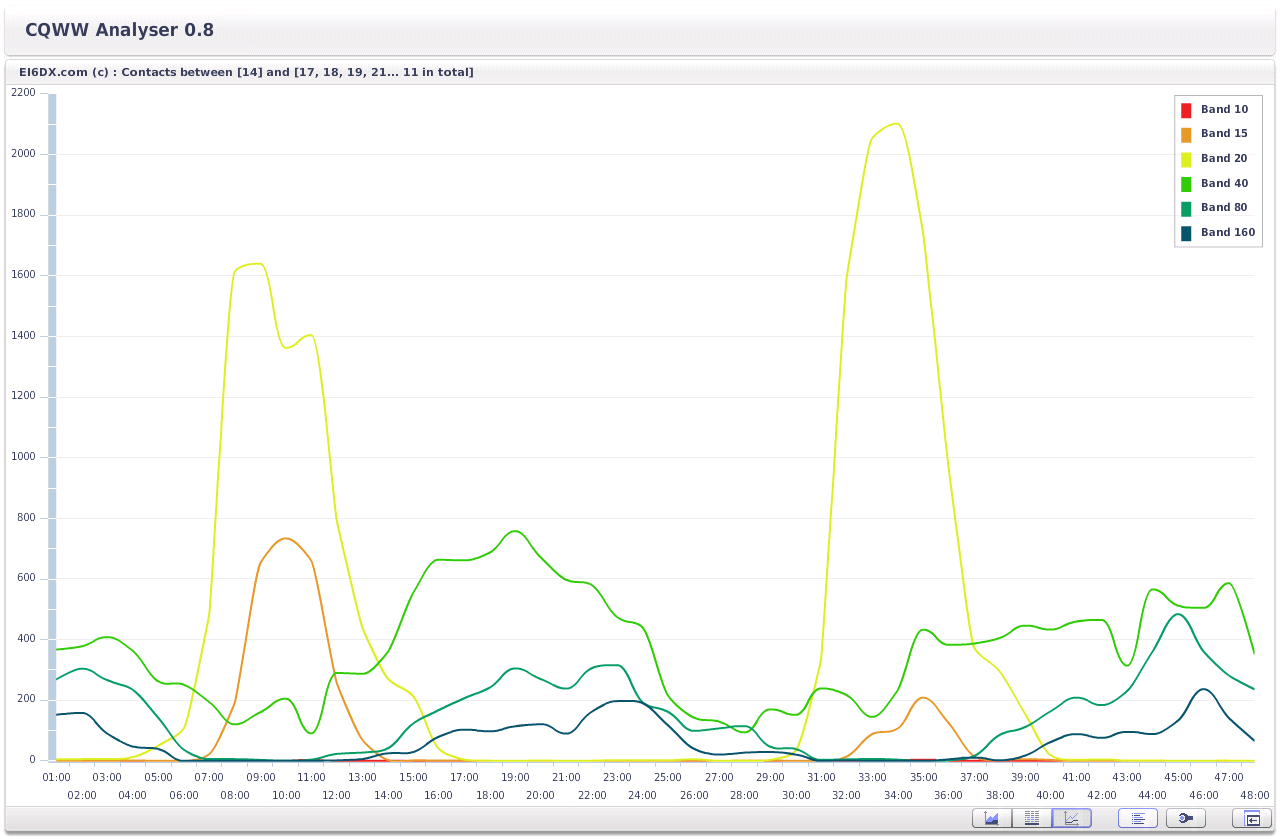
Task: Click the 19:00 x-axis label
Action: 515,777
